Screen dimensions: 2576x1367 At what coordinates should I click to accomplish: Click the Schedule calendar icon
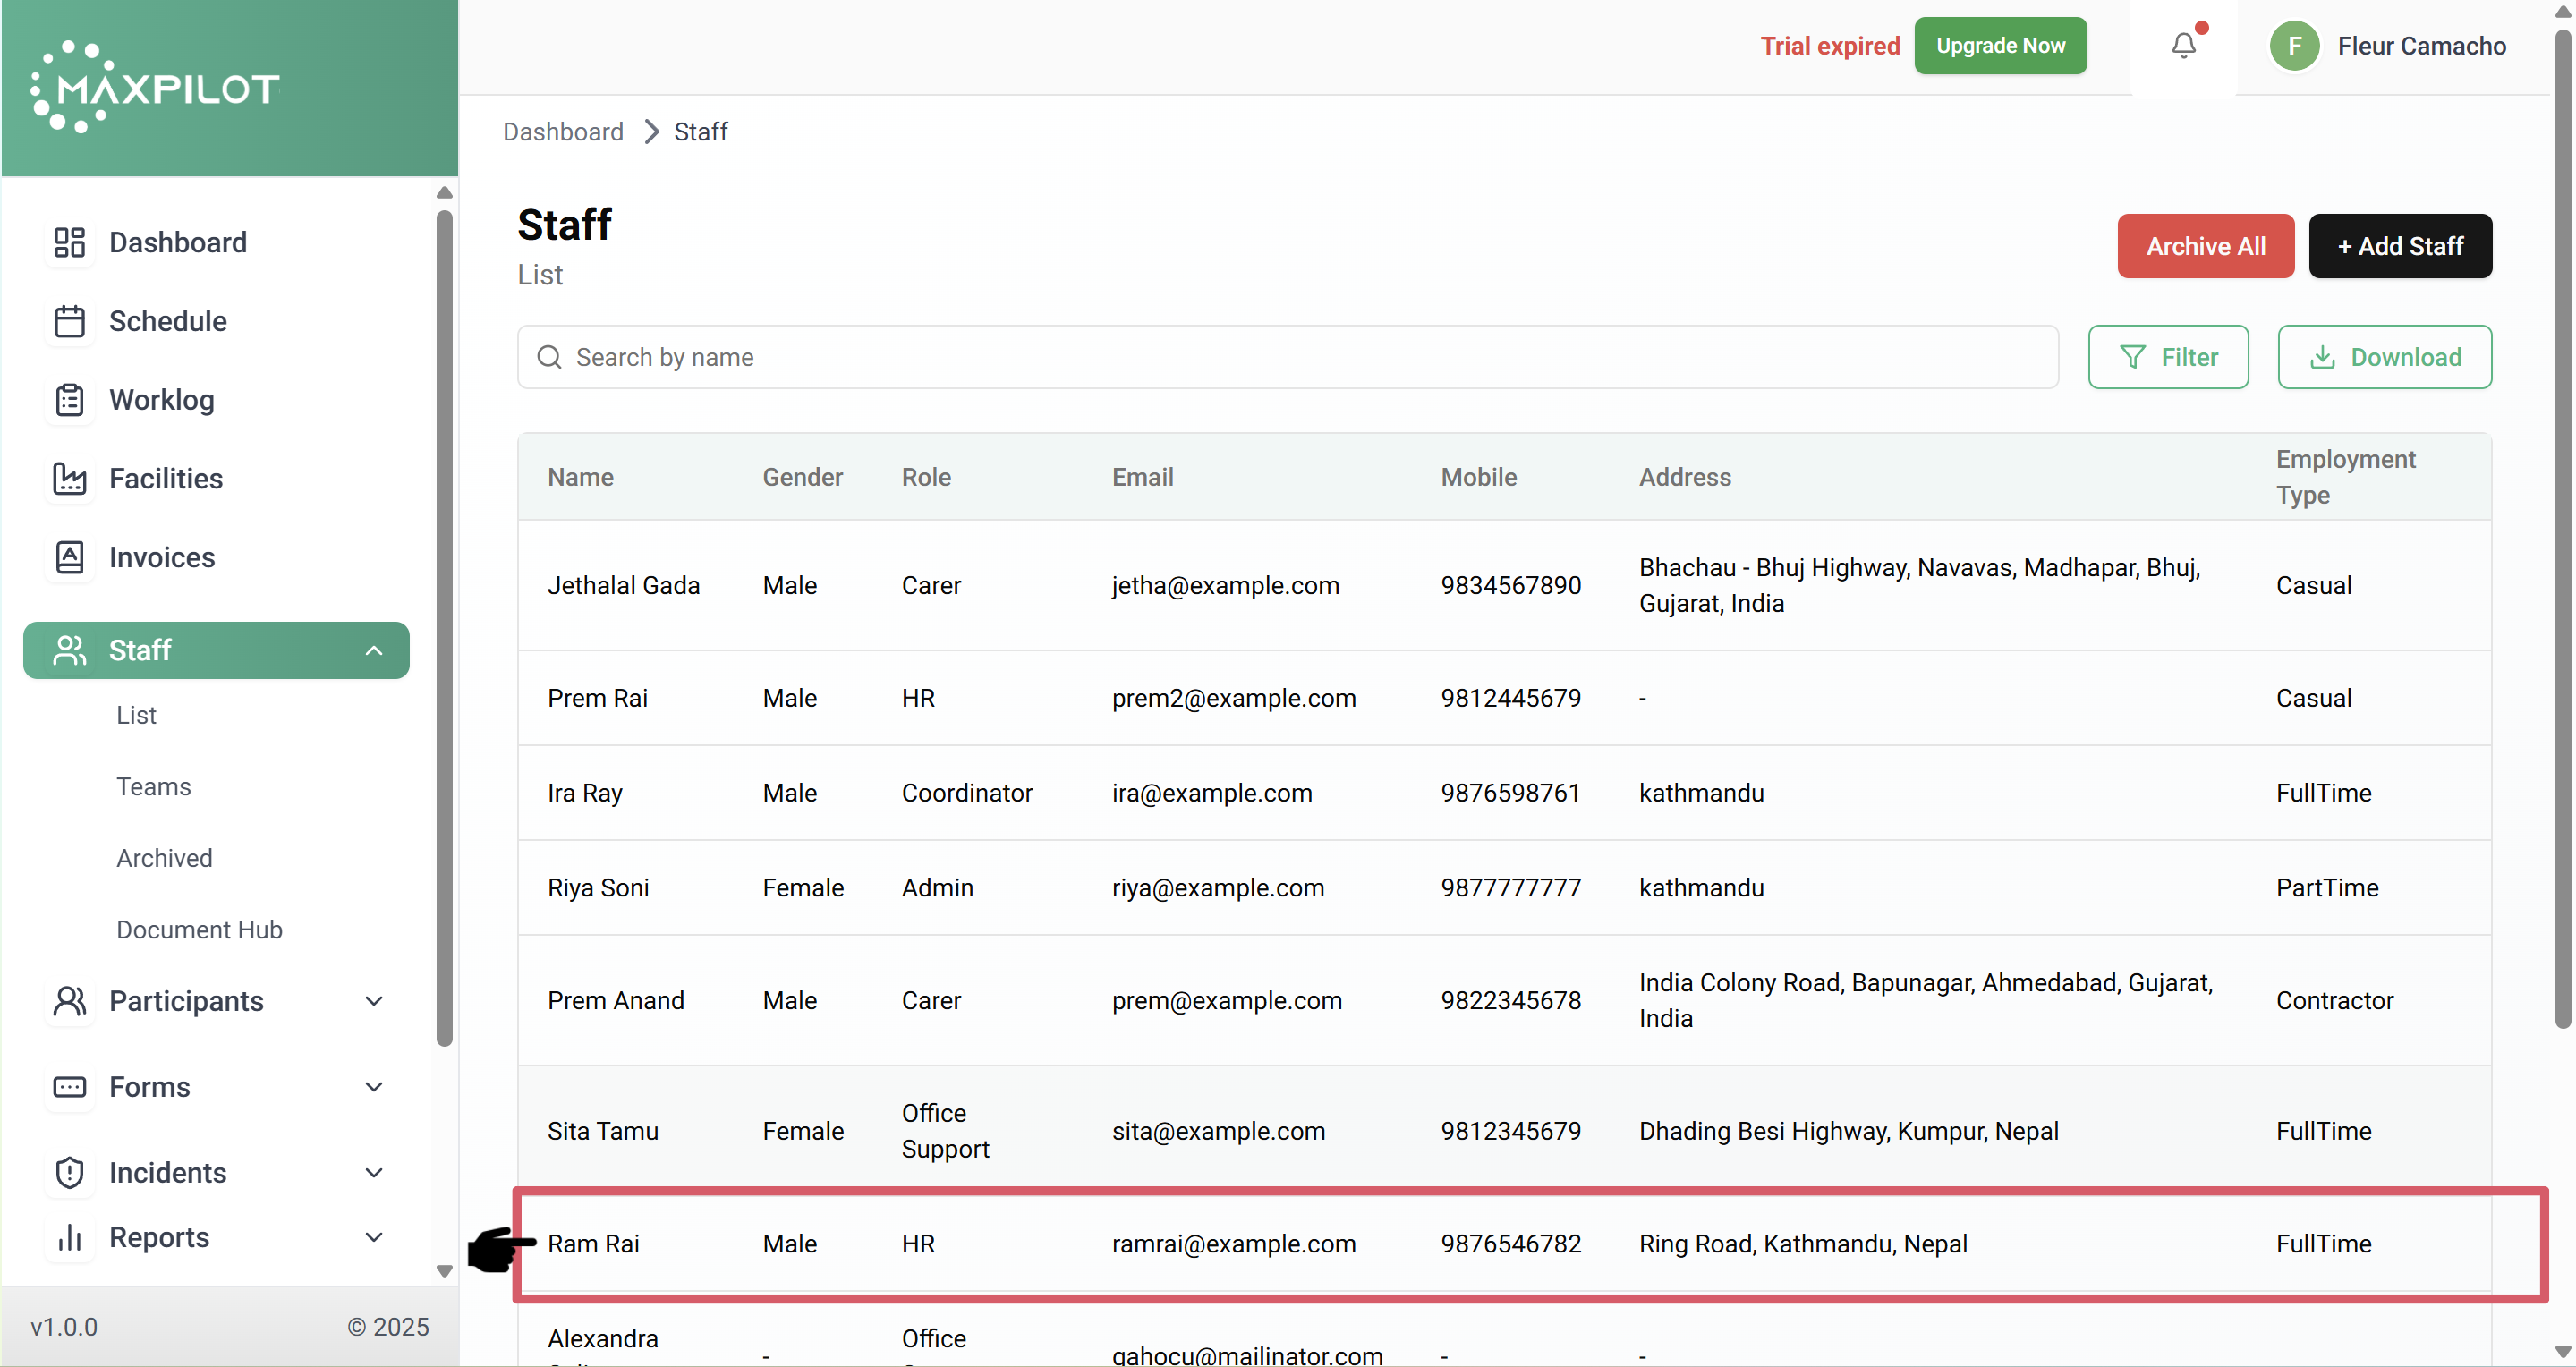tap(69, 321)
